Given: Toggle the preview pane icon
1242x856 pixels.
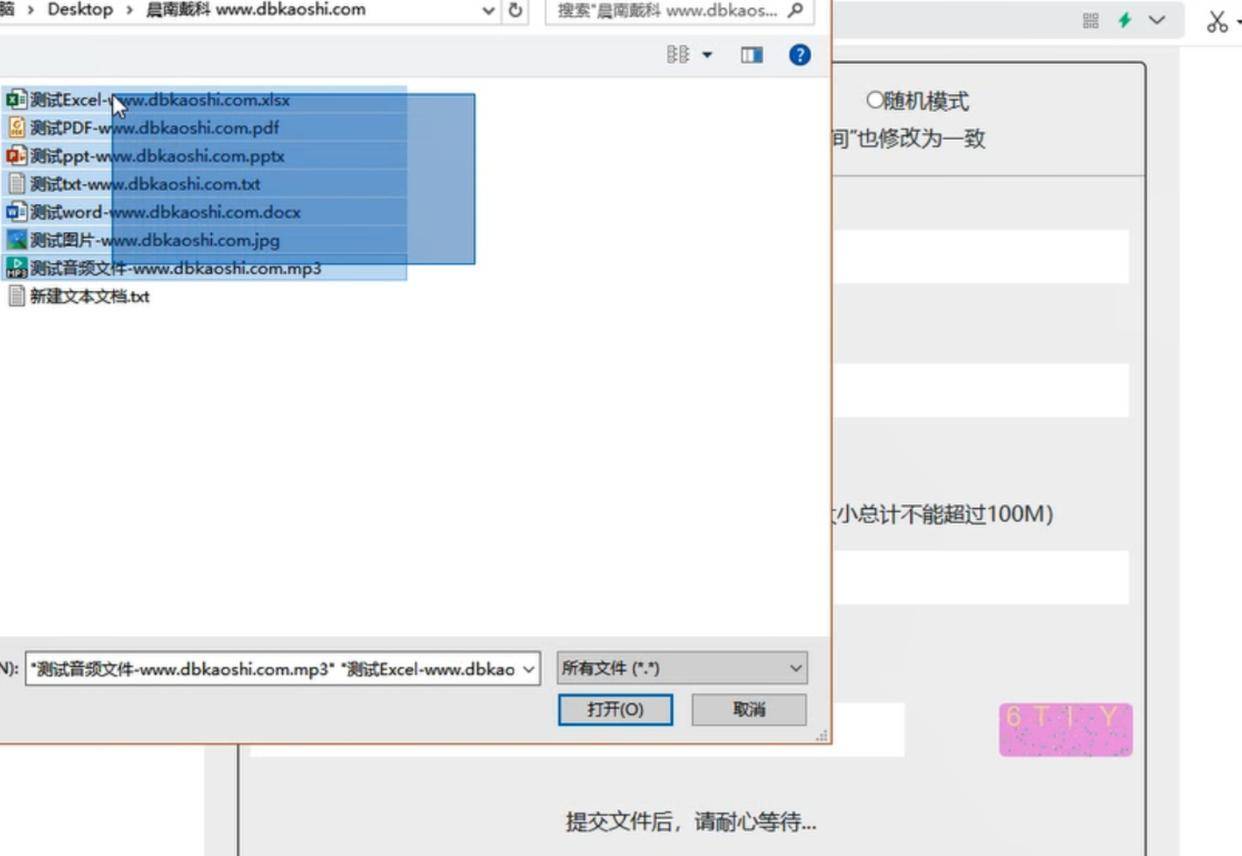Looking at the screenshot, I should click(x=752, y=55).
